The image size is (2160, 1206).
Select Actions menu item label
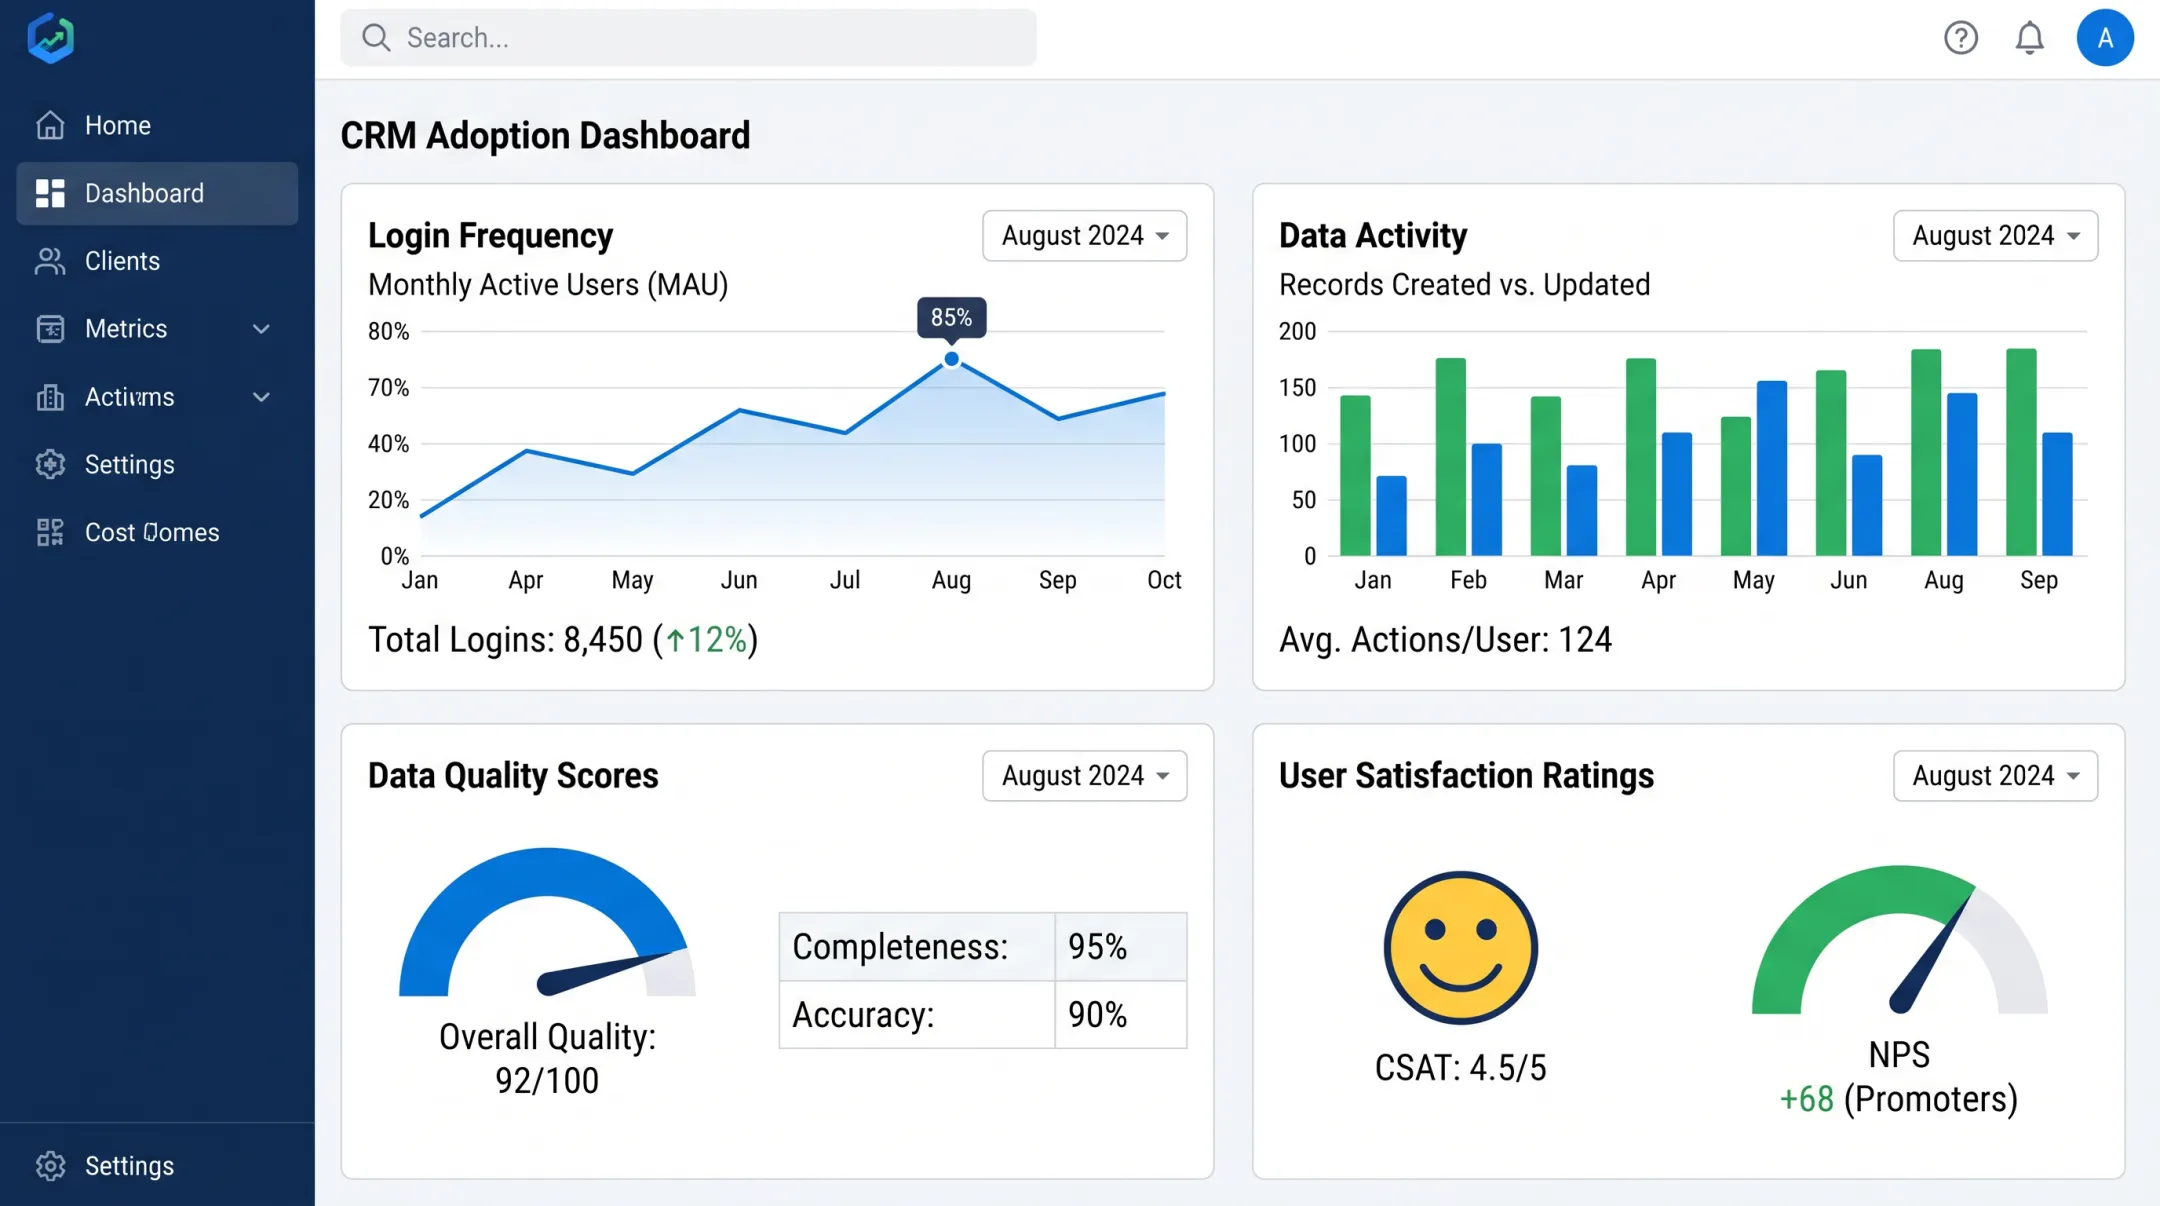[x=129, y=397]
